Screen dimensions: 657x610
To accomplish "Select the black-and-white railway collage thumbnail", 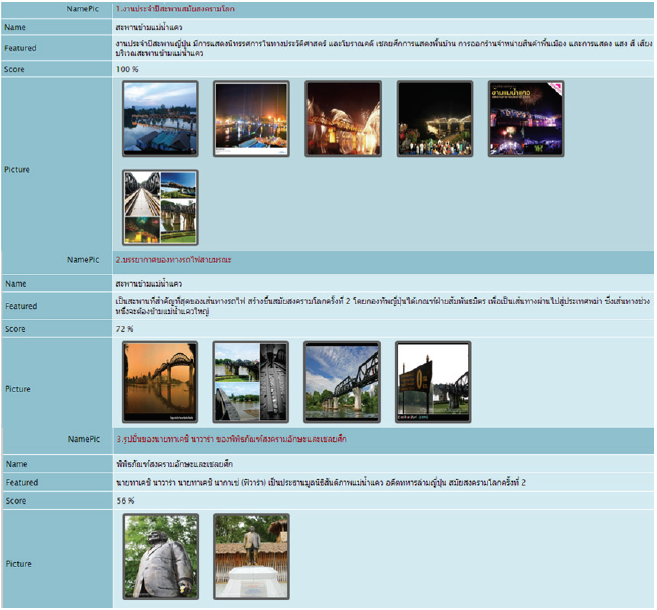I will [x=251, y=381].
